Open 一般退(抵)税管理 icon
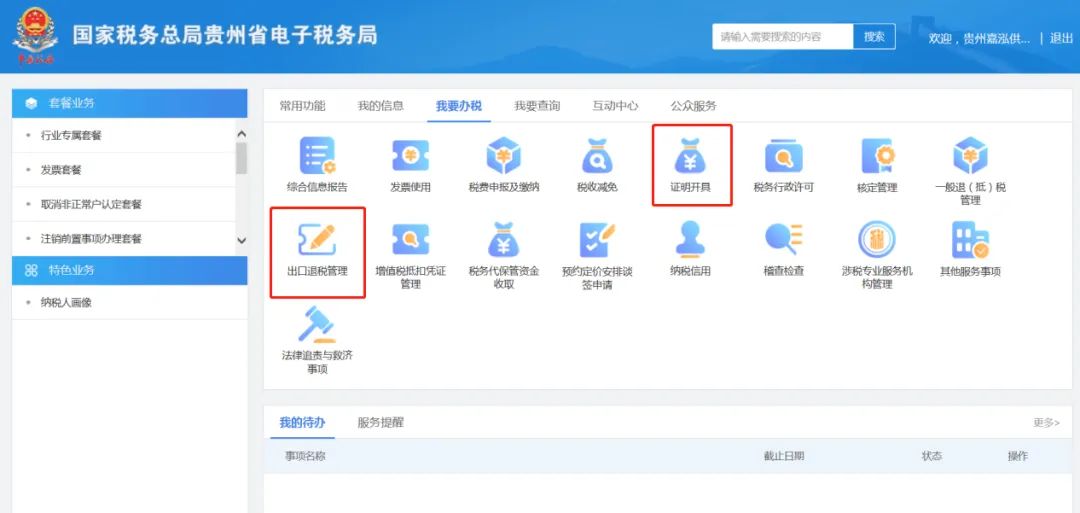The image size is (1080, 513). click(970, 156)
